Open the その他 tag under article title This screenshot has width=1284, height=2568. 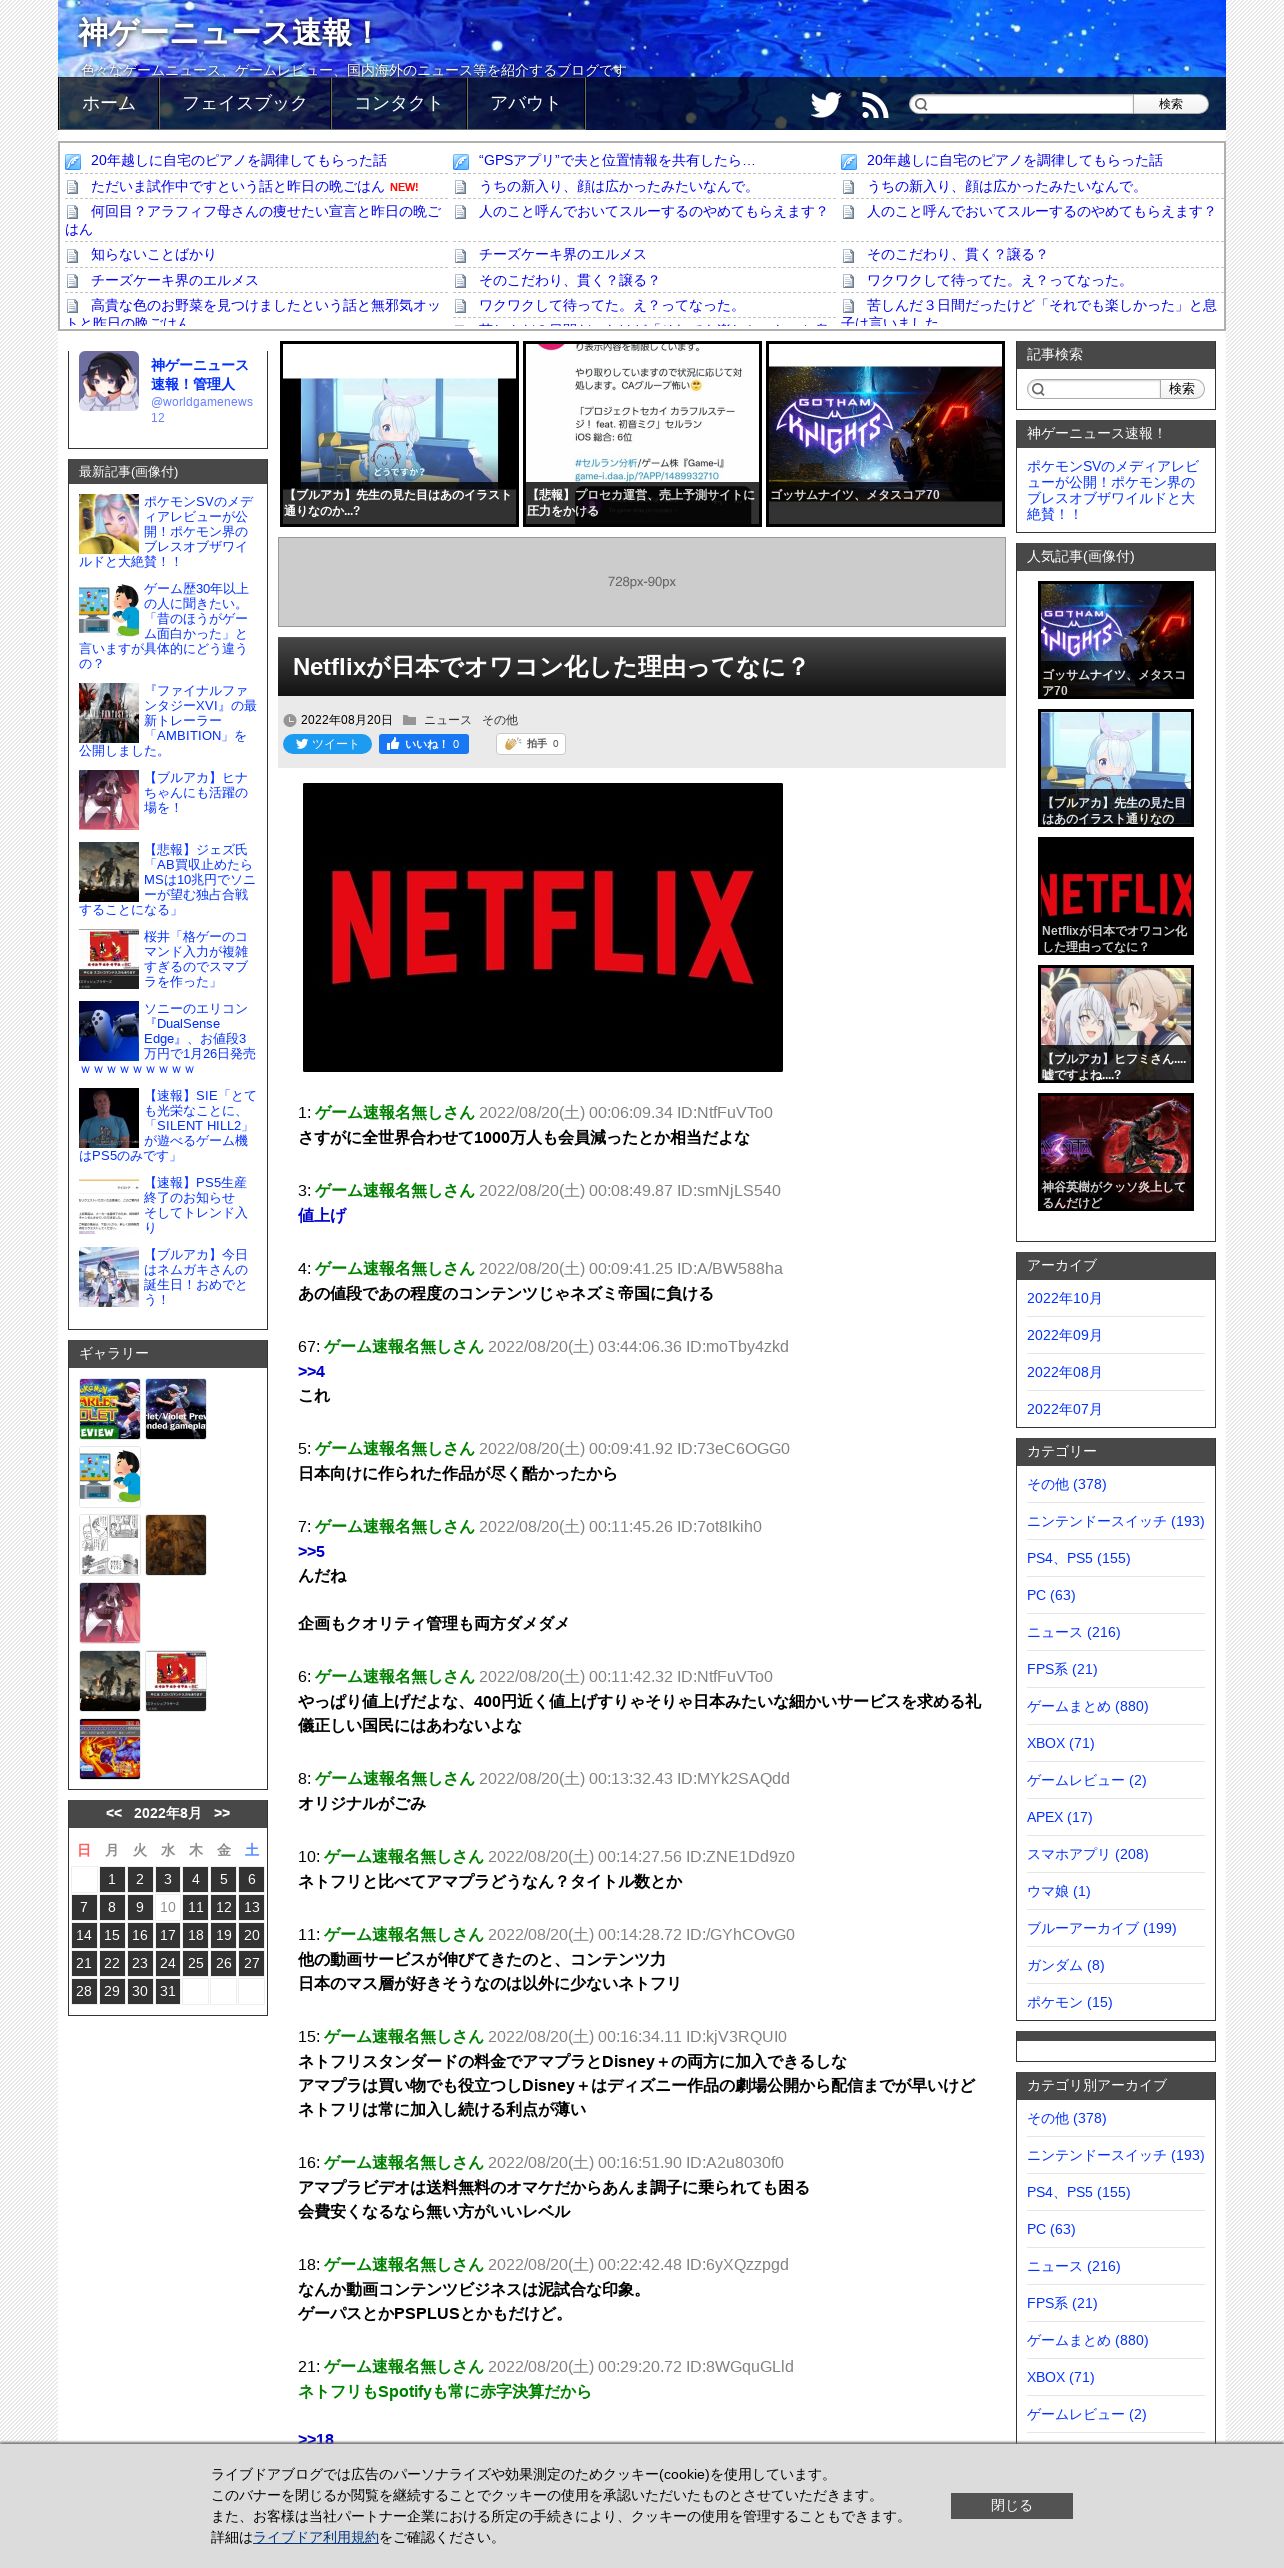click(500, 720)
